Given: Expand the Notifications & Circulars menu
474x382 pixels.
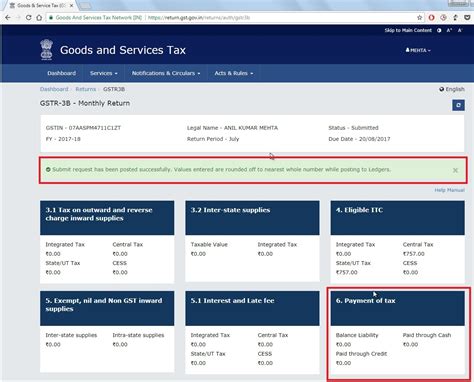Looking at the screenshot, I should click(166, 73).
